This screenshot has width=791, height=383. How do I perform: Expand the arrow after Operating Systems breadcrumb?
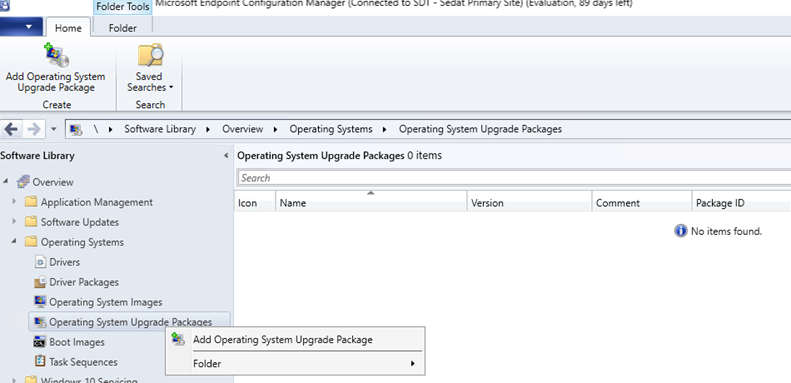tap(385, 130)
